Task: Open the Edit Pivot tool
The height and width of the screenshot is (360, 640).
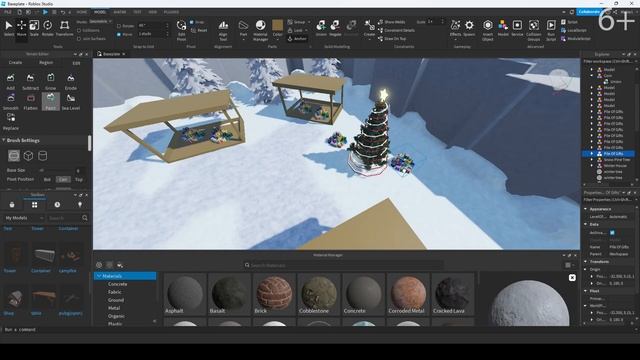Action: coord(181,30)
